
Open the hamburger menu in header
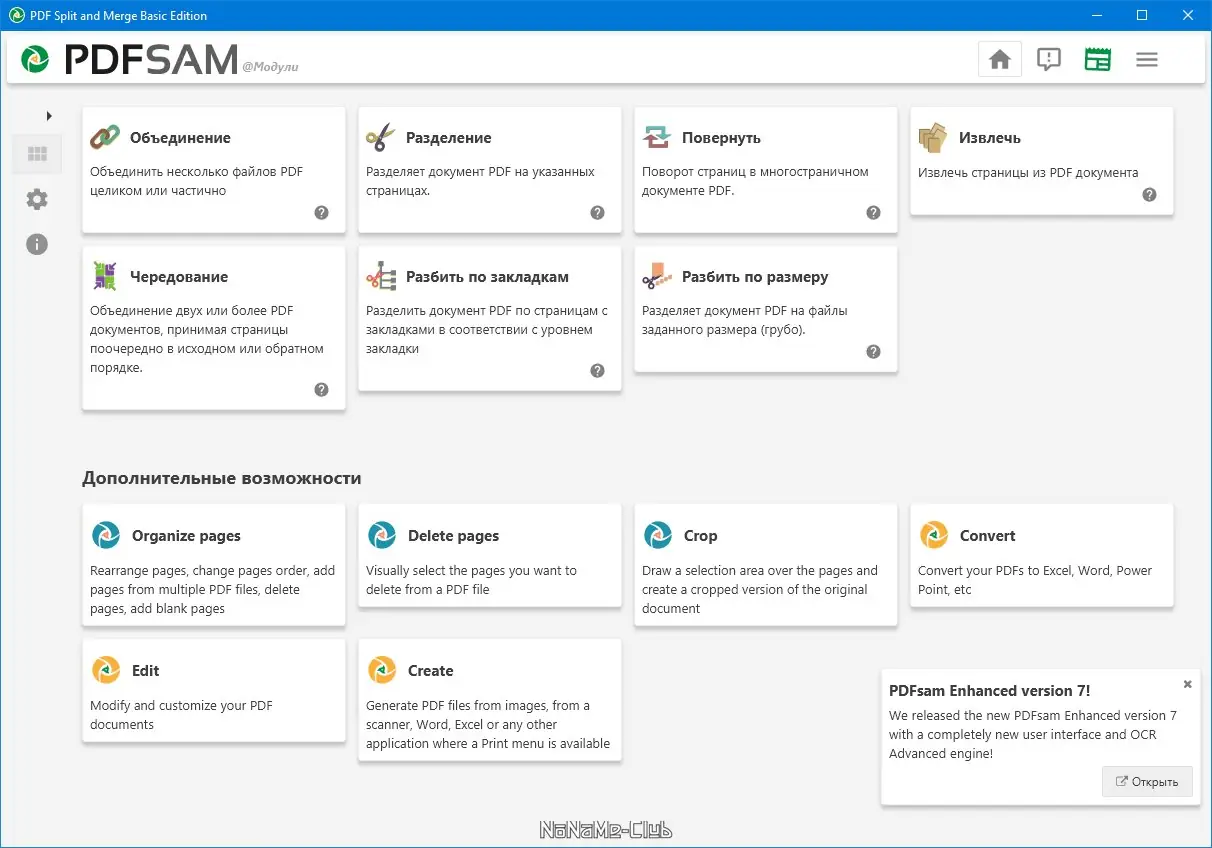(x=1147, y=59)
